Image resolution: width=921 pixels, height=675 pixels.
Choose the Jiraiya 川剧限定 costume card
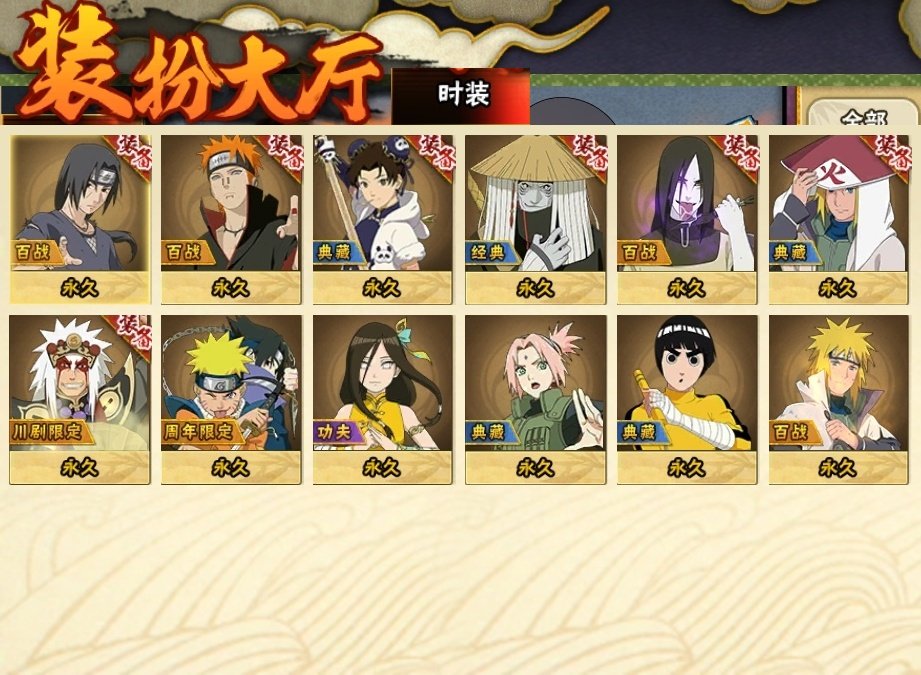point(80,399)
